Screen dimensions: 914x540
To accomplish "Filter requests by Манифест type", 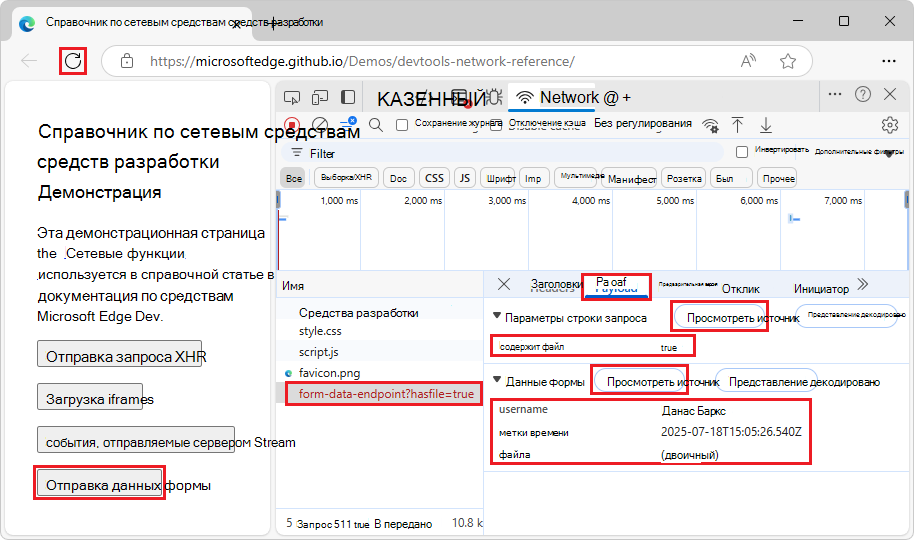I will pos(631,179).
